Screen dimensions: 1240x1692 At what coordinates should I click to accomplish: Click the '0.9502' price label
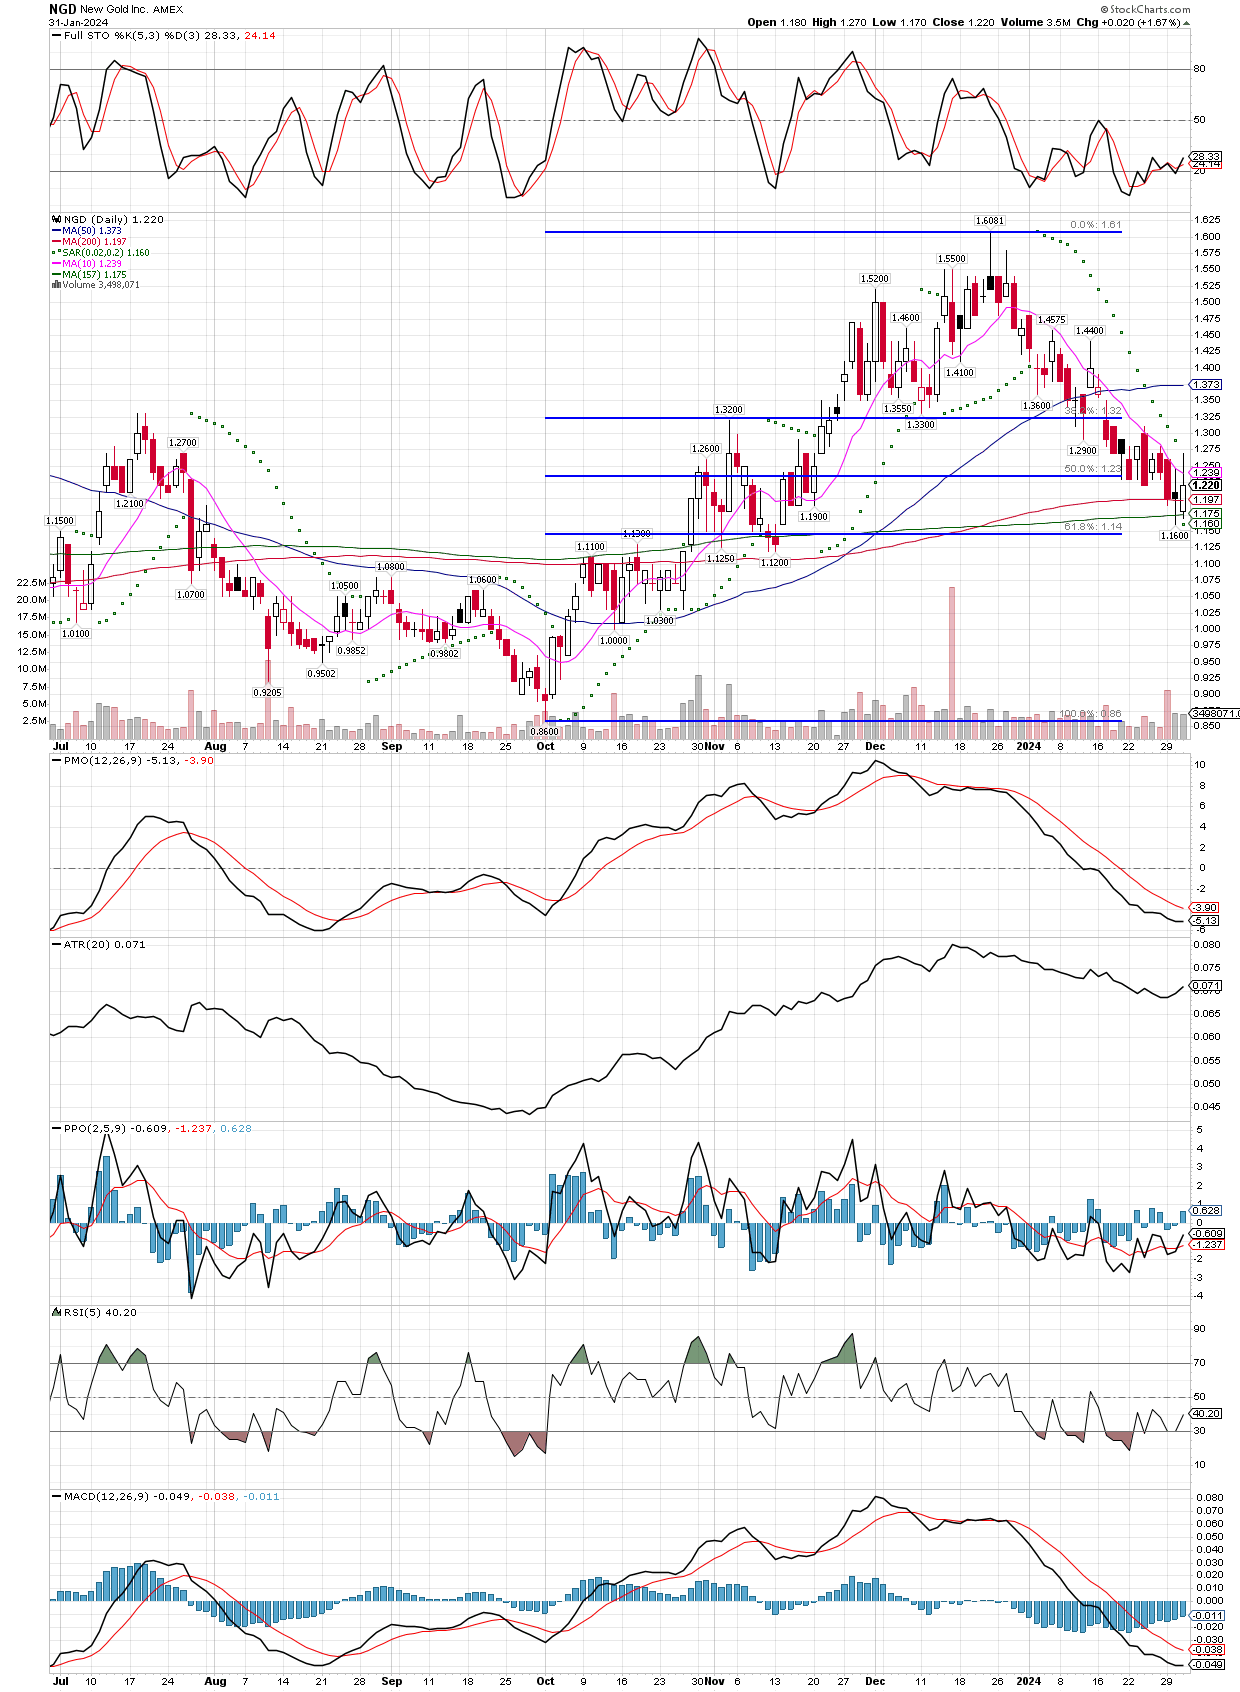pyautogui.click(x=321, y=674)
